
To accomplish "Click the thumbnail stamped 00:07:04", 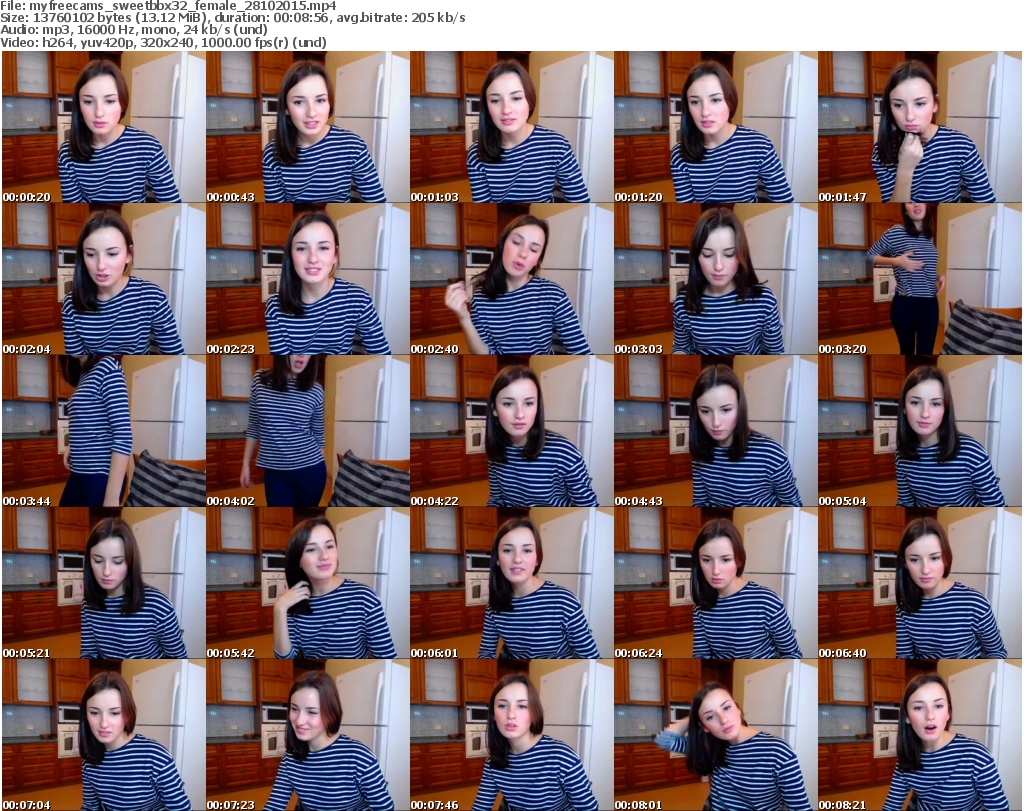I will 104,735.
